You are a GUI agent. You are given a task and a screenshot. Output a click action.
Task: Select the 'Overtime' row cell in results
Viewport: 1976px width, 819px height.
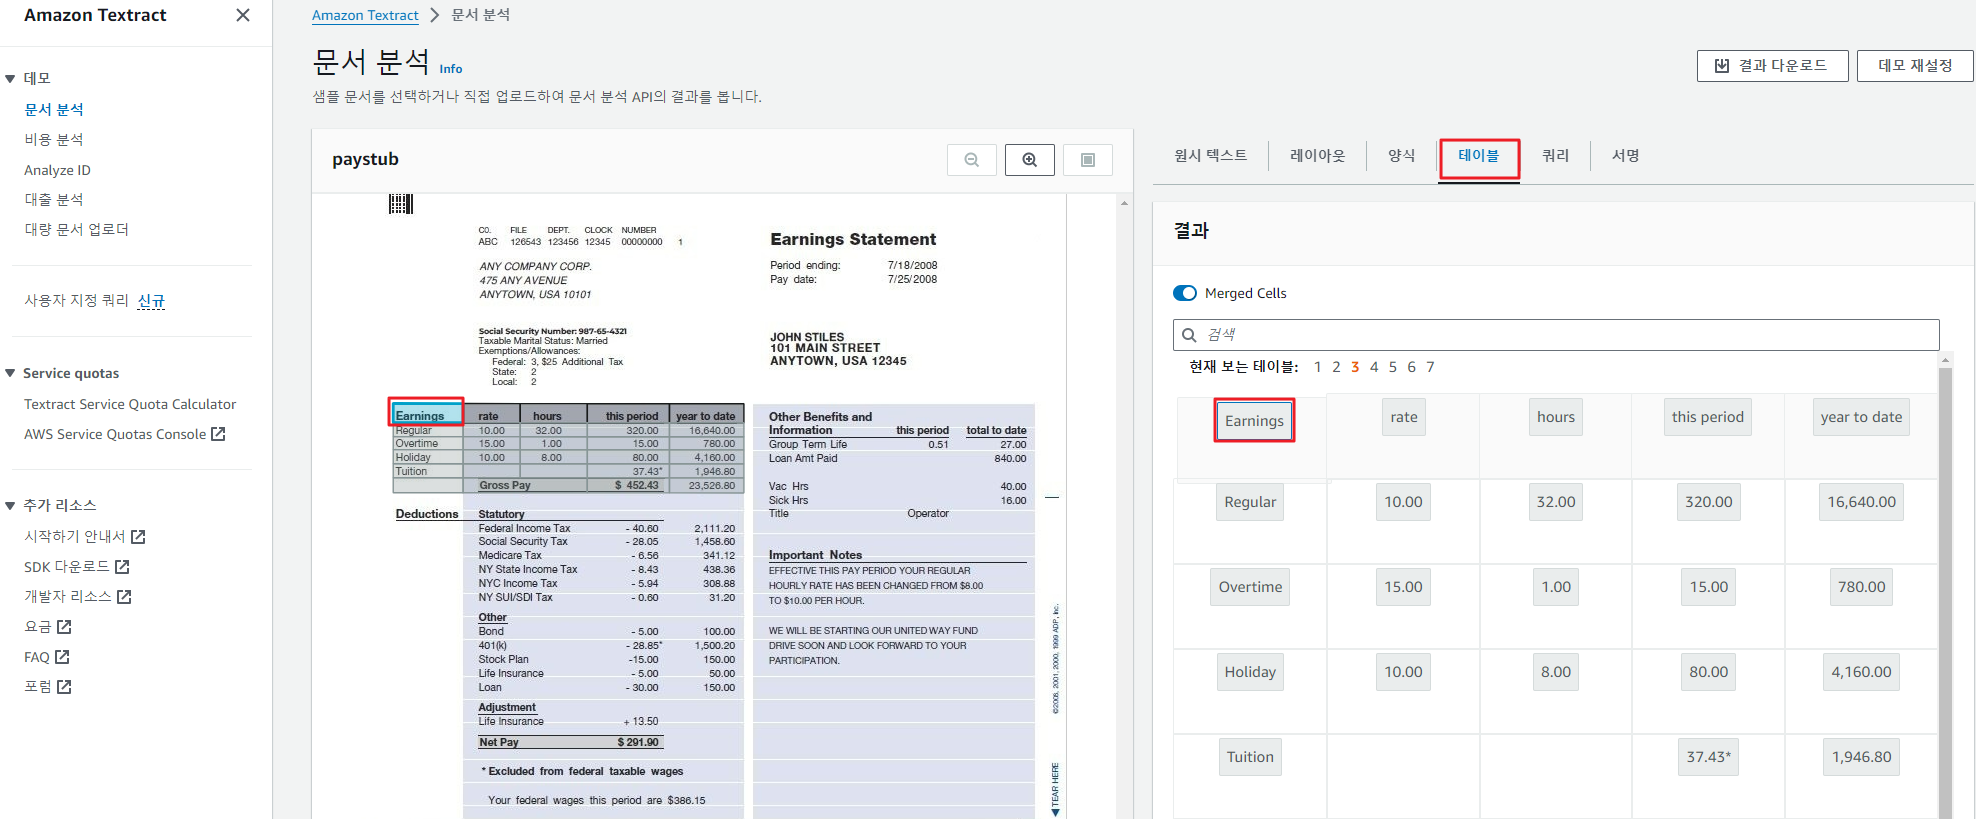coord(1250,587)
